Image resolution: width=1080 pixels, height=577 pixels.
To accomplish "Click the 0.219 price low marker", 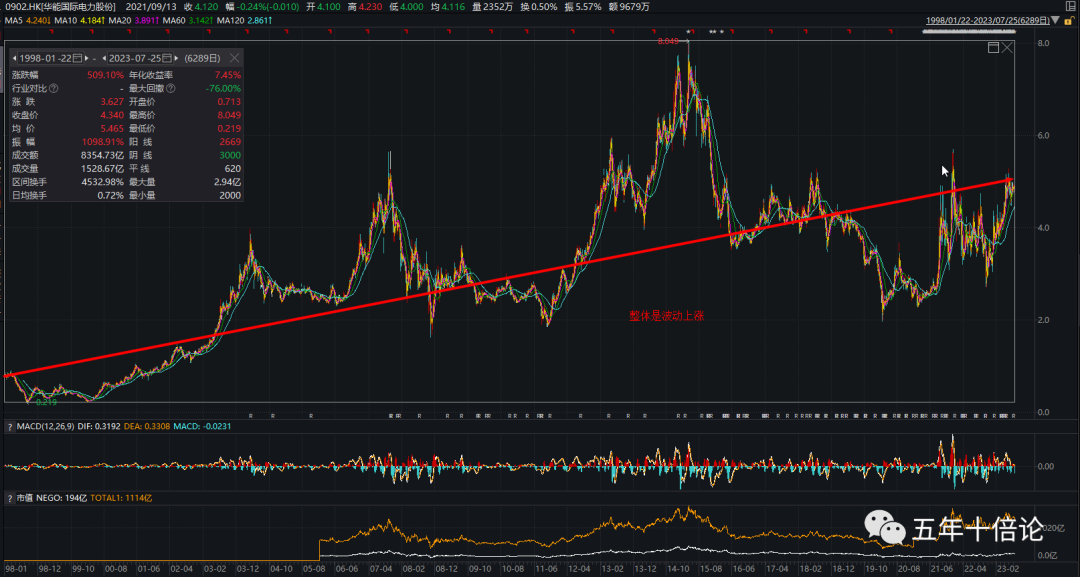I will [46, 402].
